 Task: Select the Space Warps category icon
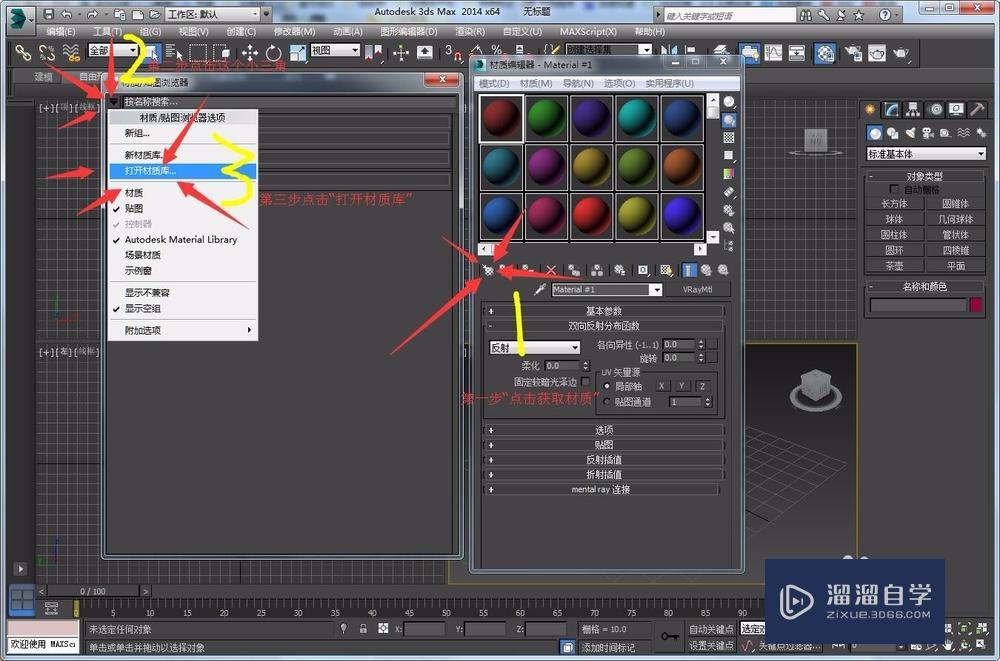[963, 133]
